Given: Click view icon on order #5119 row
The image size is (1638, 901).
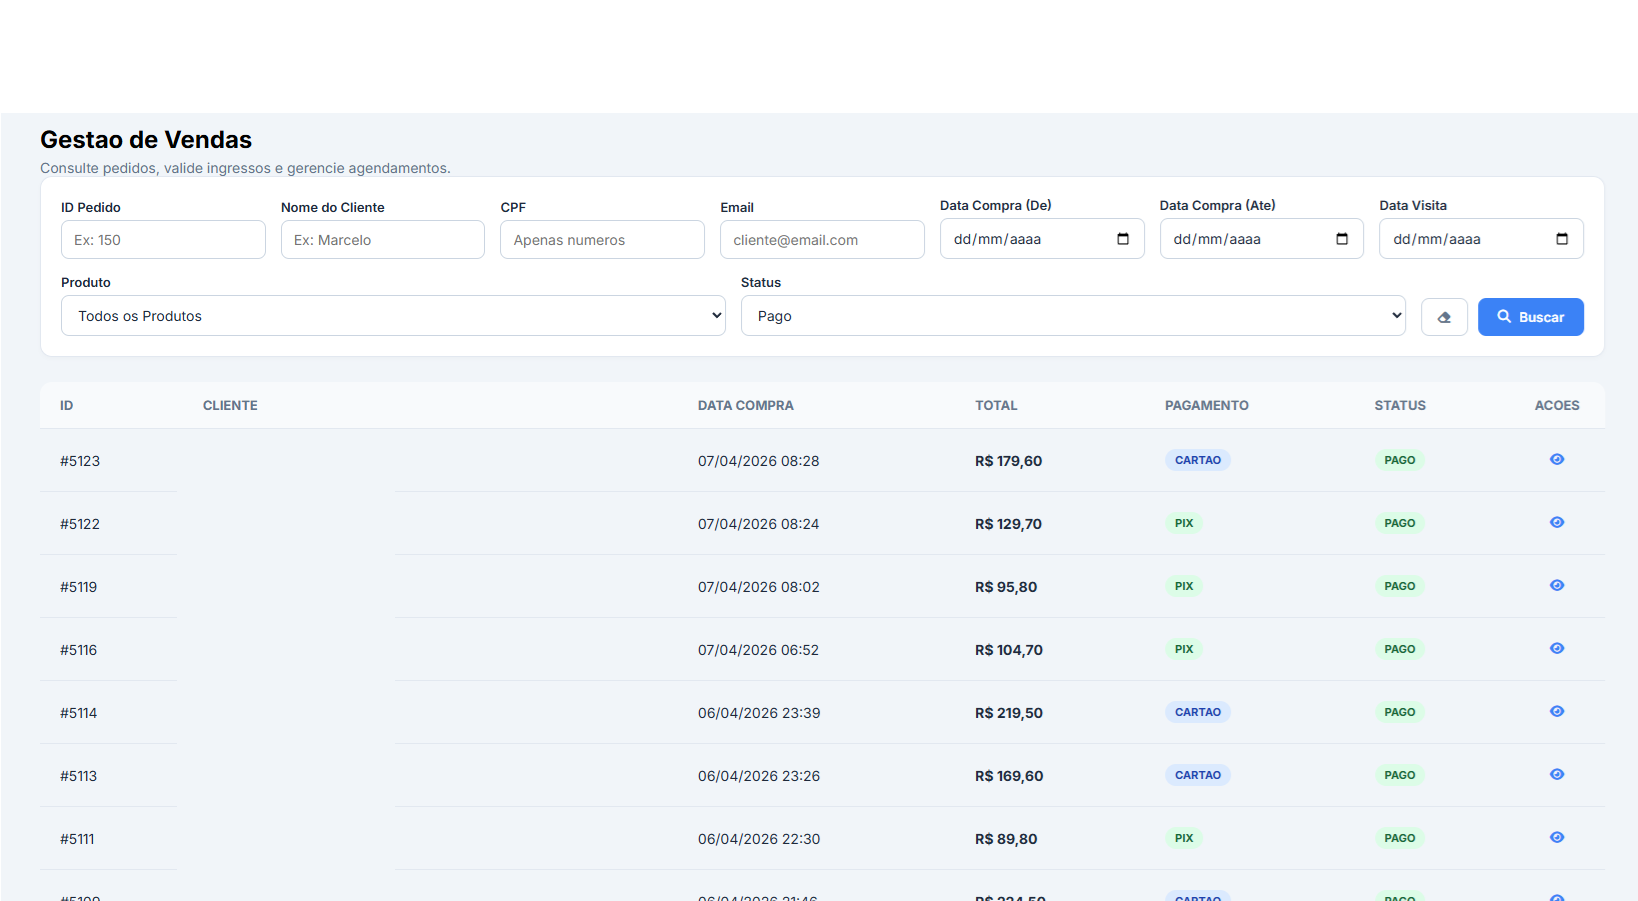Looking at the screenshot, I should (1556, 586).
